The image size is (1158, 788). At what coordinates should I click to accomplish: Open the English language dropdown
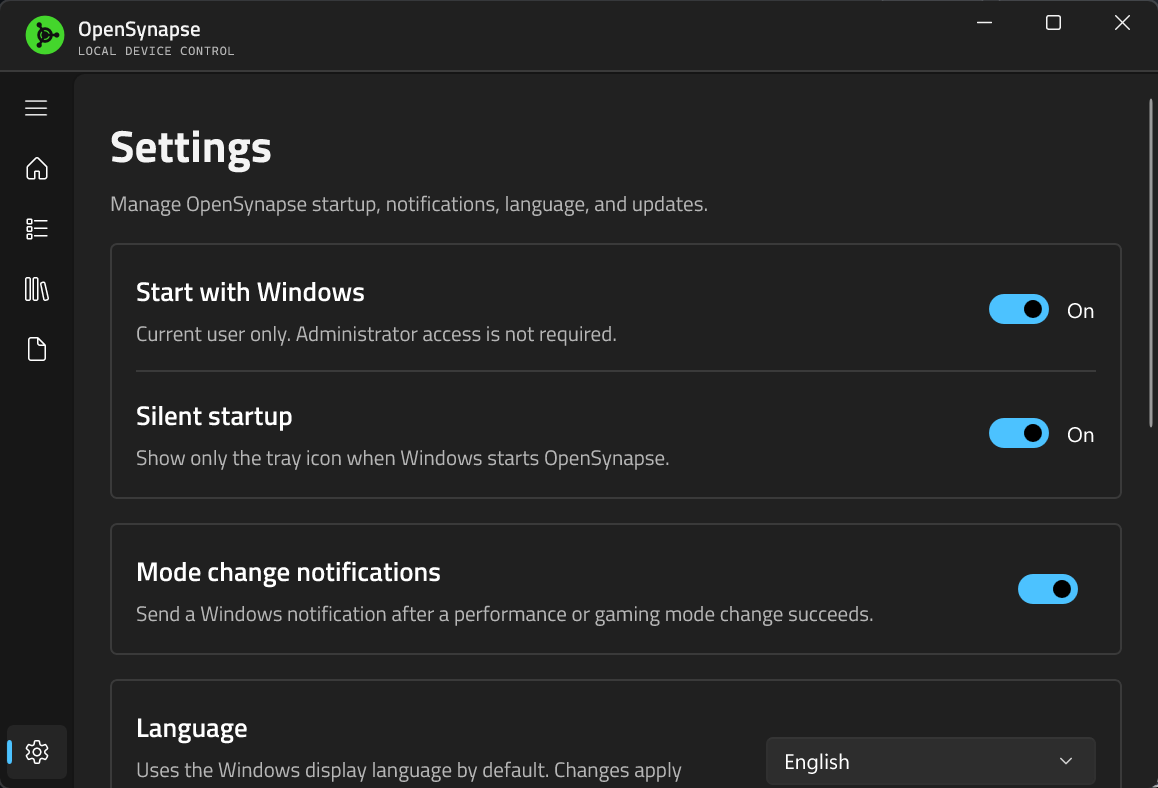[x=931, y=761]
